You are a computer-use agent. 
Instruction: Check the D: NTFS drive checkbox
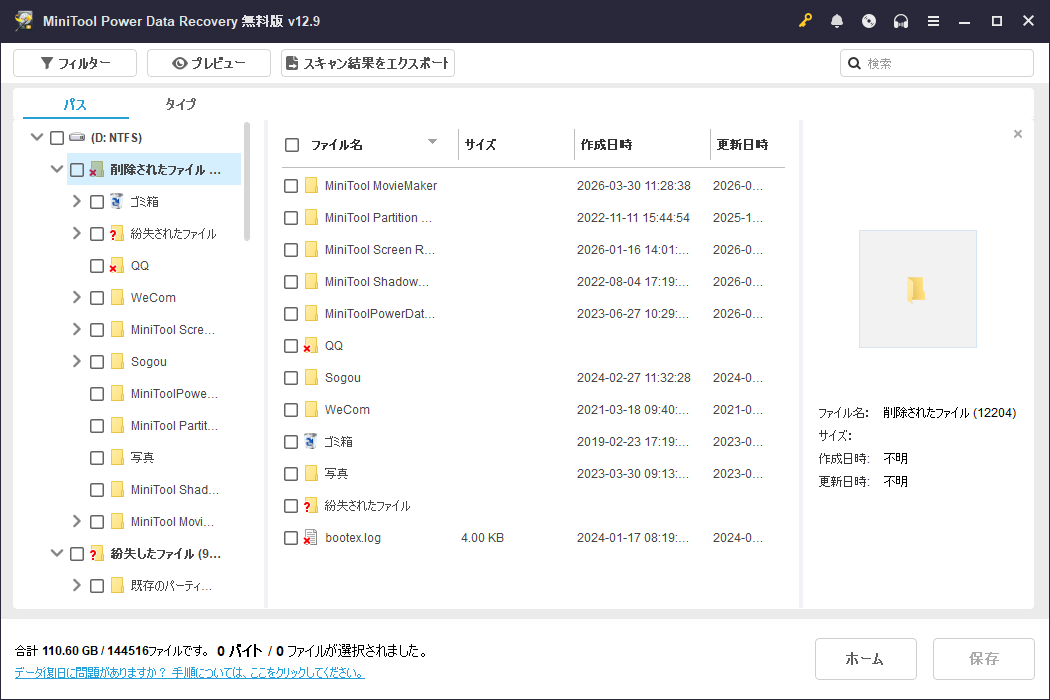pyautogui.click(x=57, y=137)
